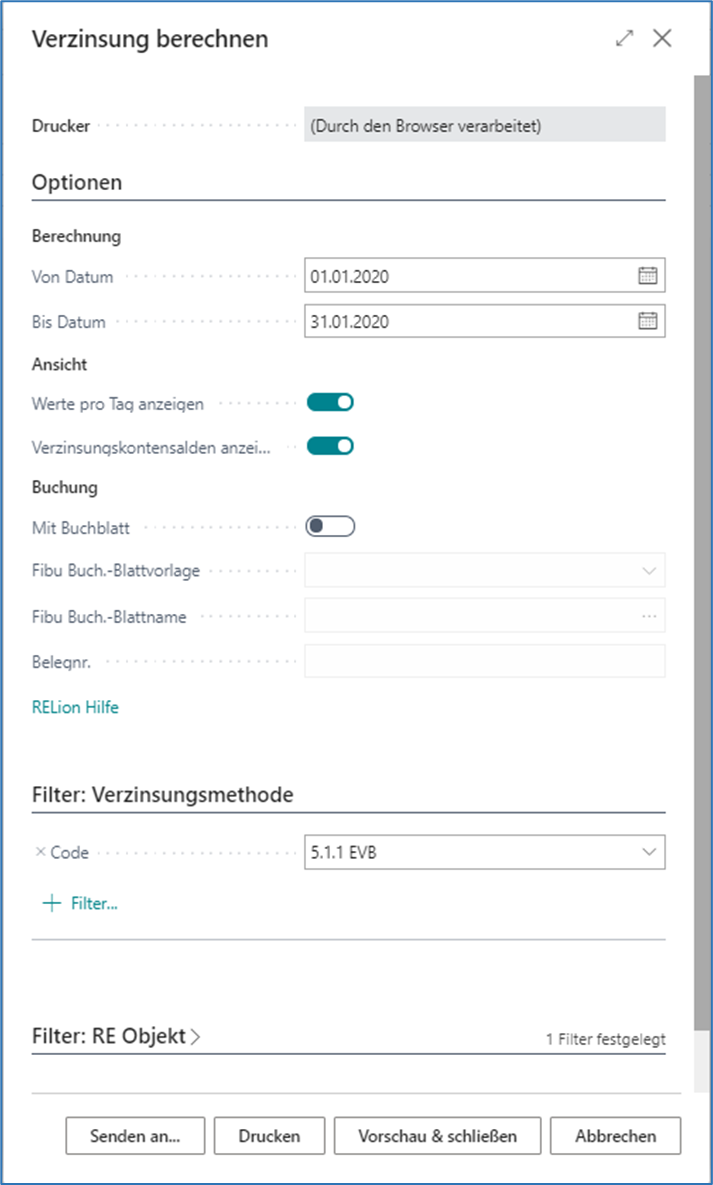Enable the Mit Buchblatt switch

330,526
